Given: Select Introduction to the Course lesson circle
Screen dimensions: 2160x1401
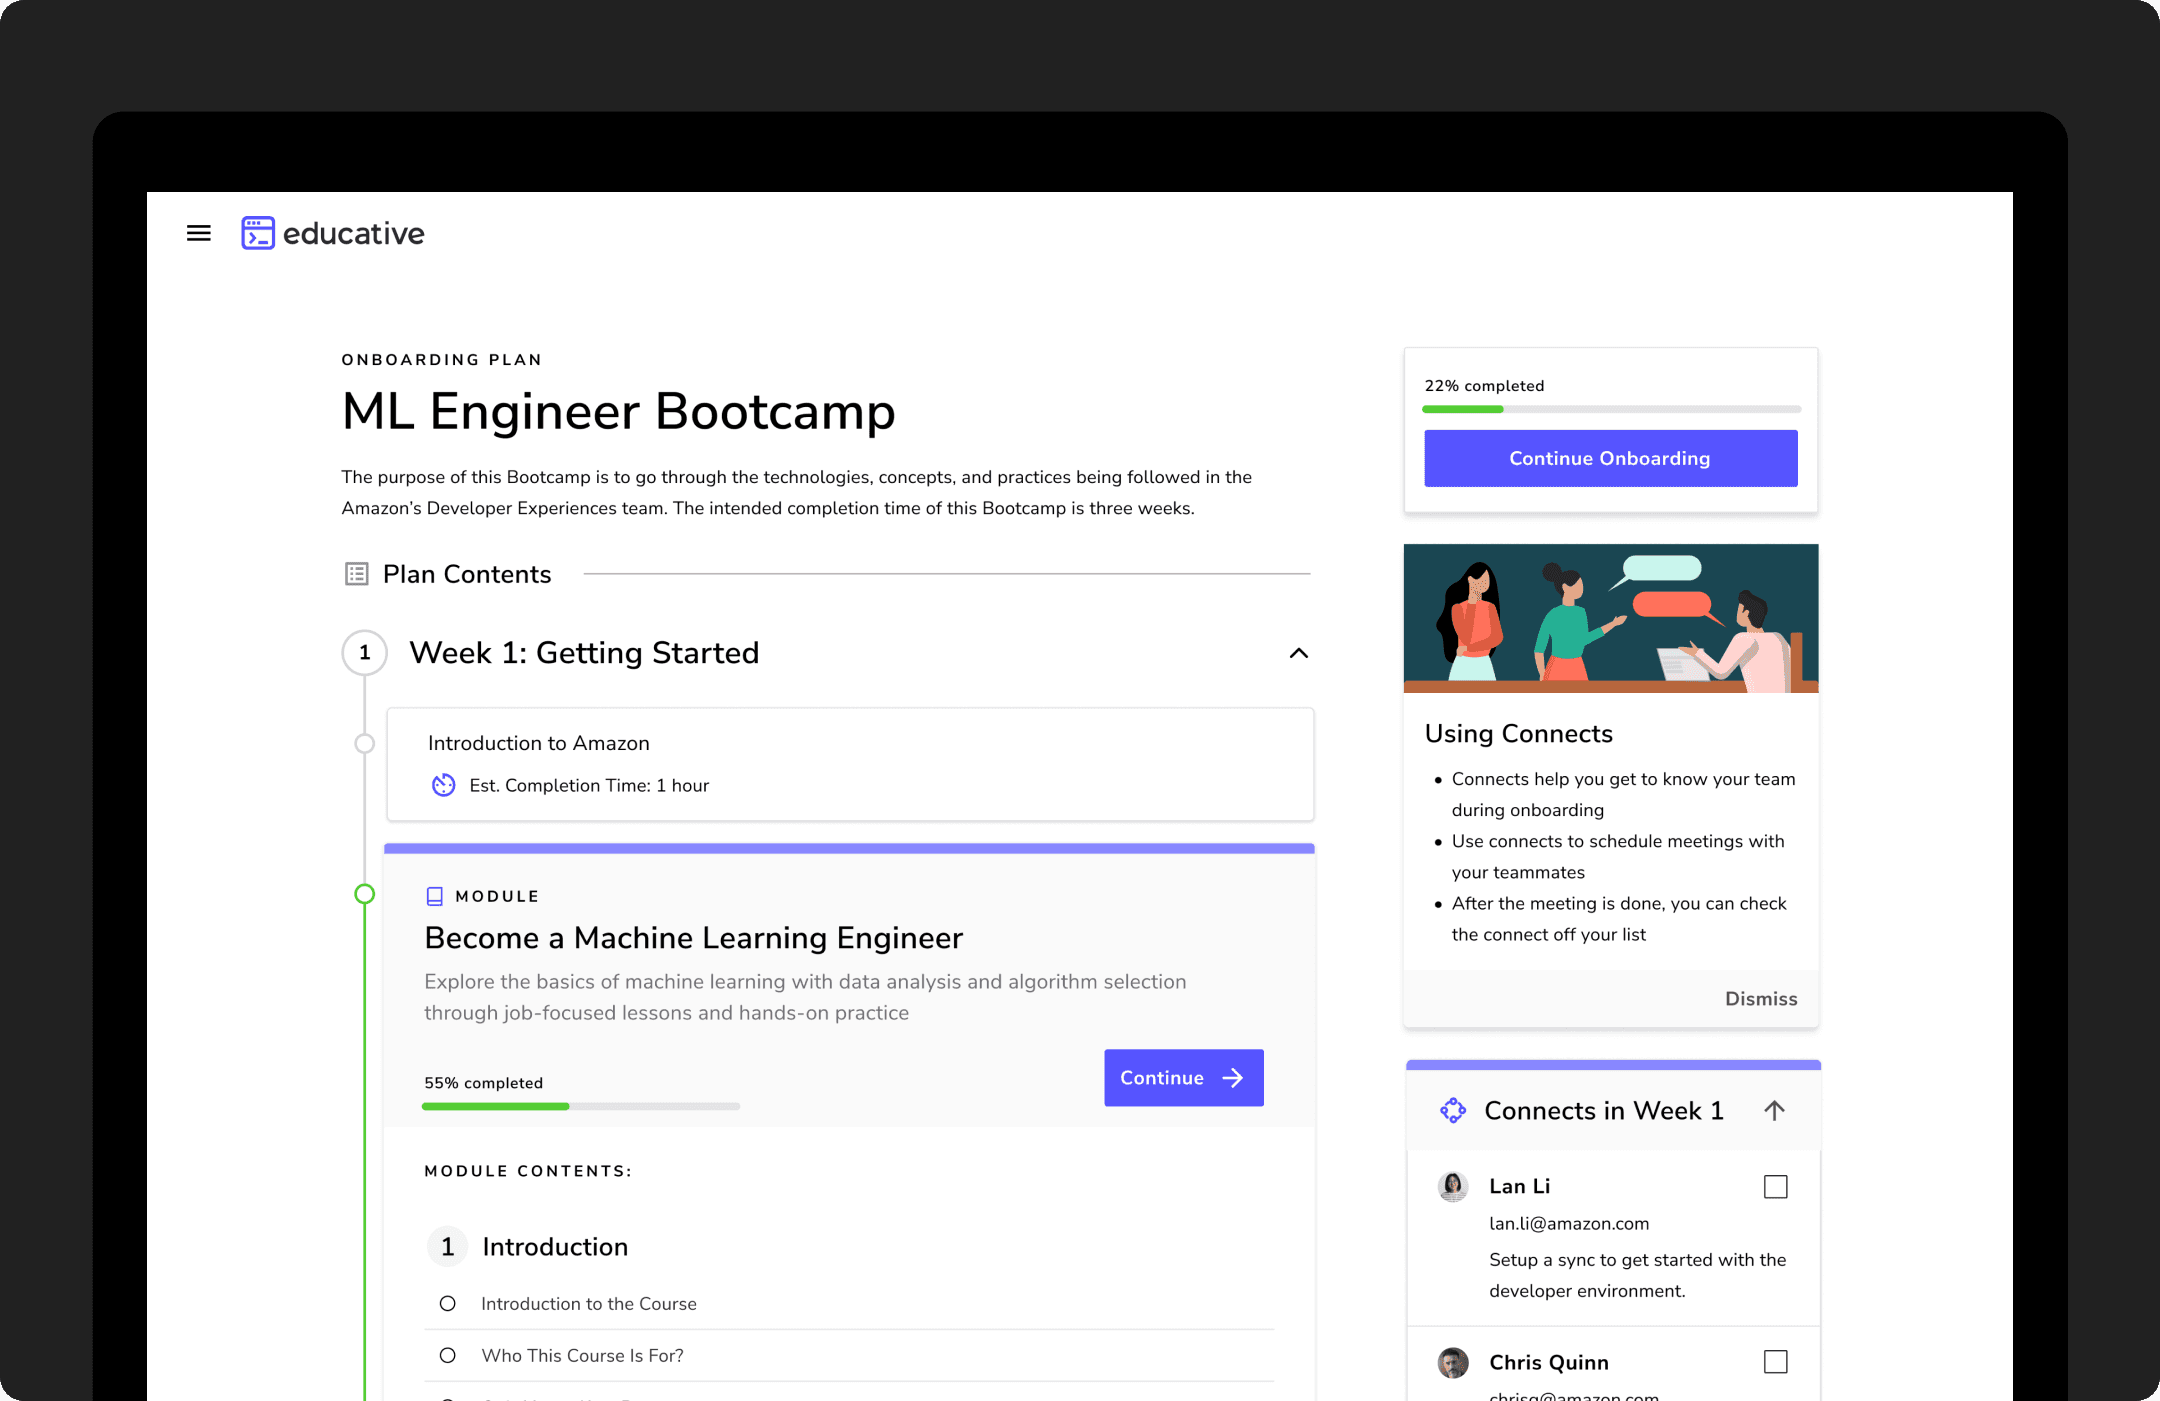Looking at the screenshot, I should click(x=448, y=1304).
